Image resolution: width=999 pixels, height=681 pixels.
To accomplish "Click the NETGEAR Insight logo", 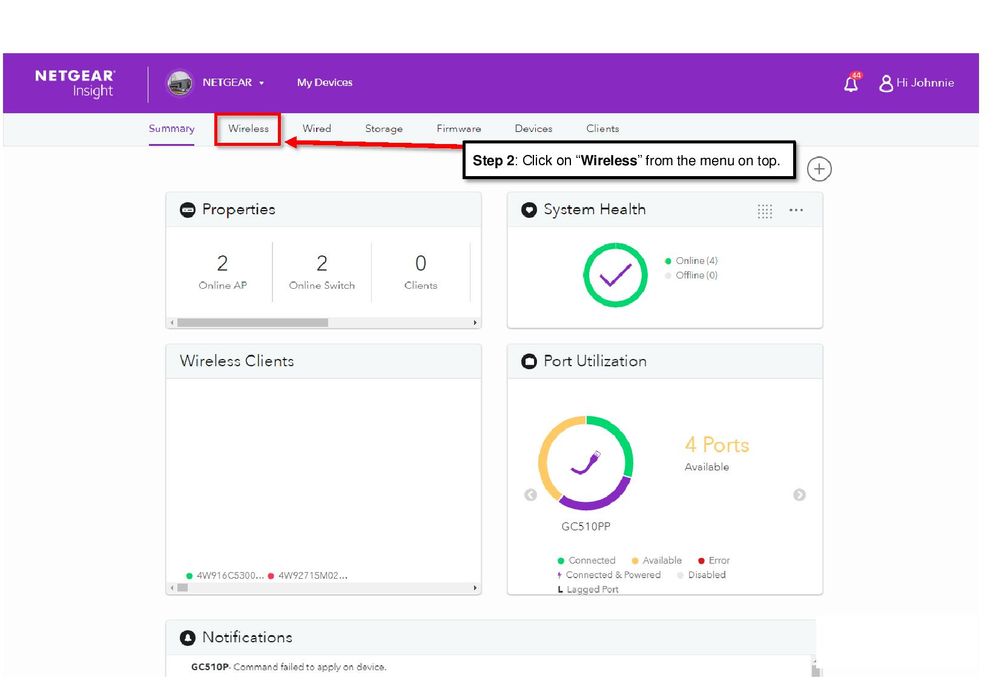I will pyautogui.click(x=75, y=83).
